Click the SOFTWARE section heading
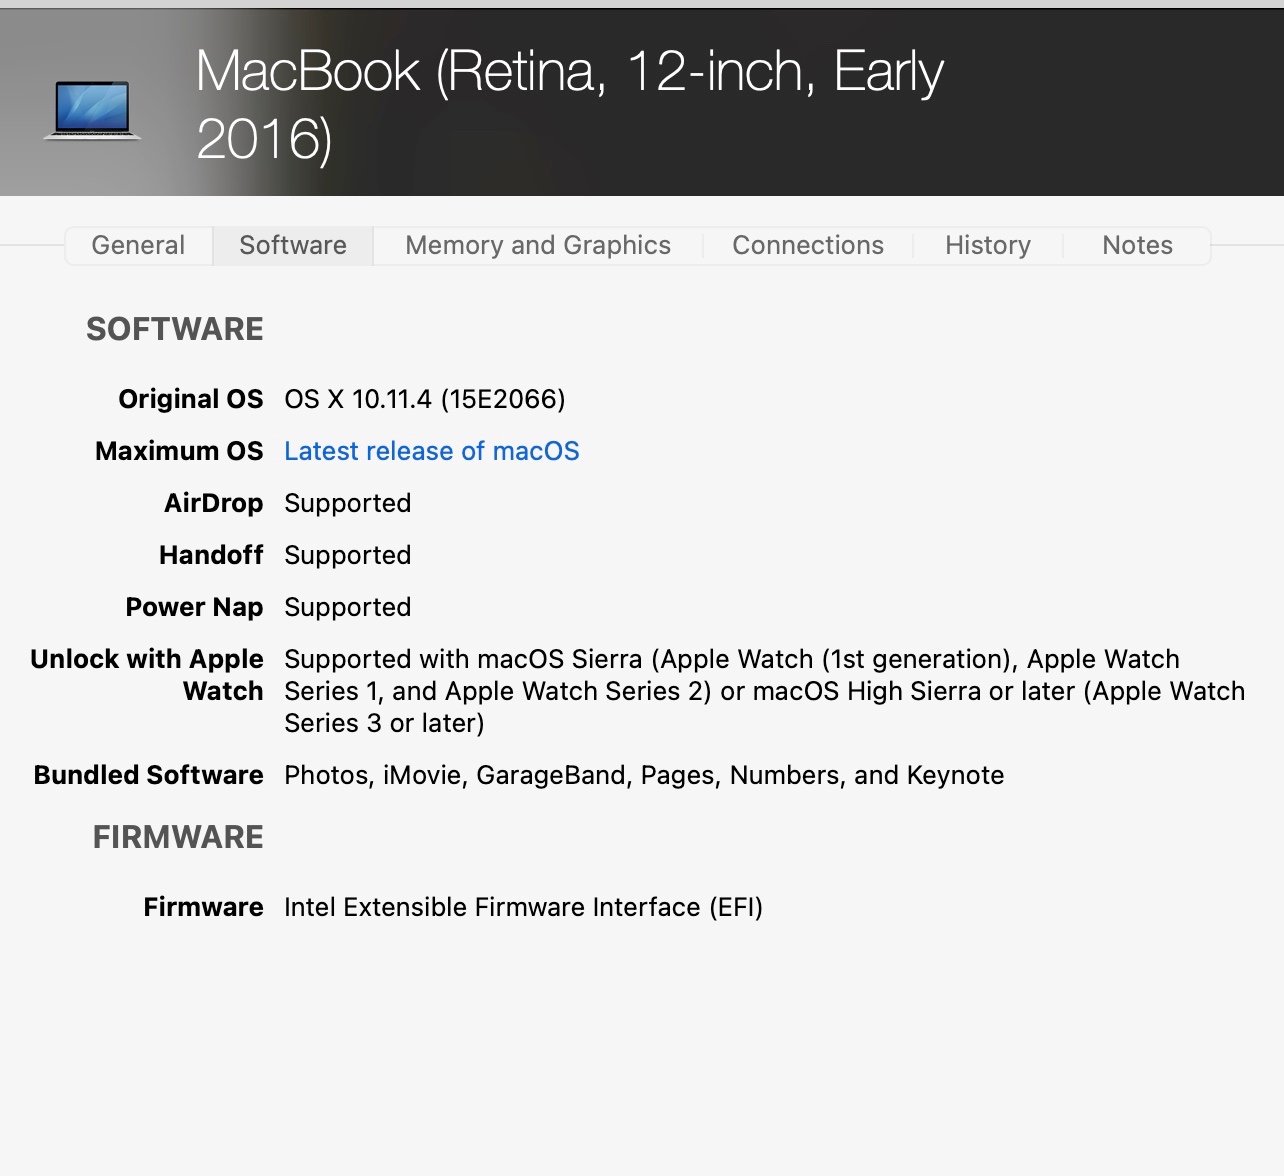 (175, 329)
